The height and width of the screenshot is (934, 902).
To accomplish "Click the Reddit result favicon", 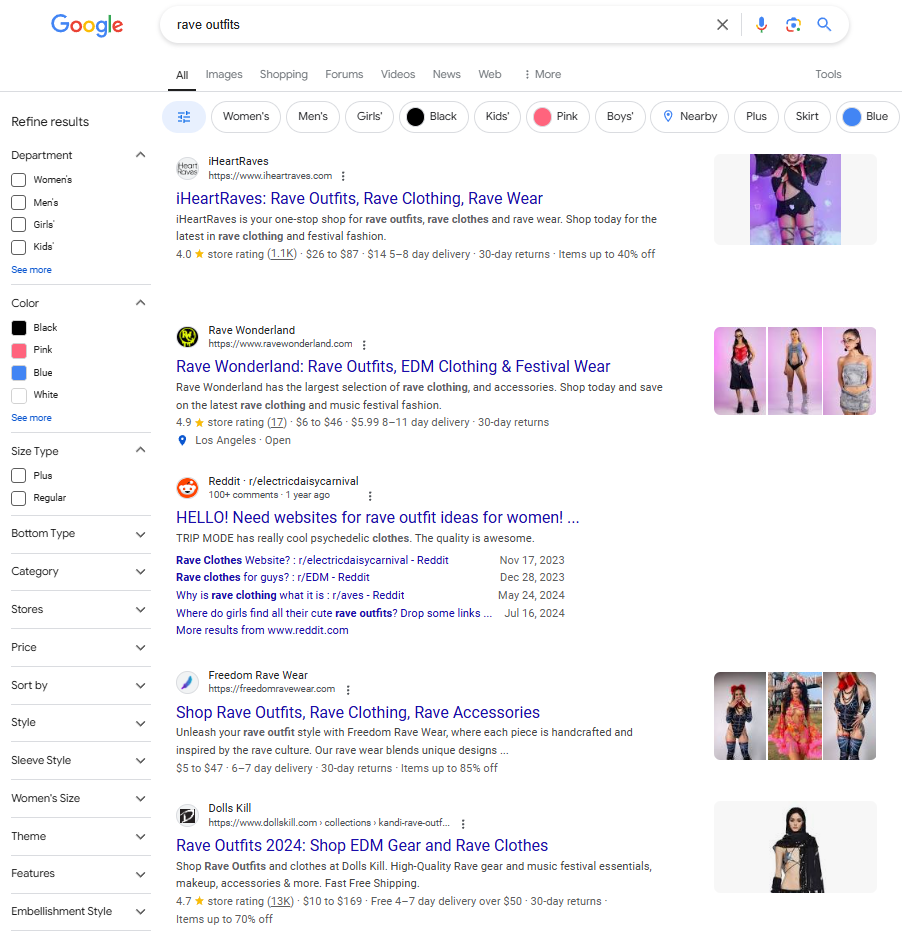I will 187,488.
